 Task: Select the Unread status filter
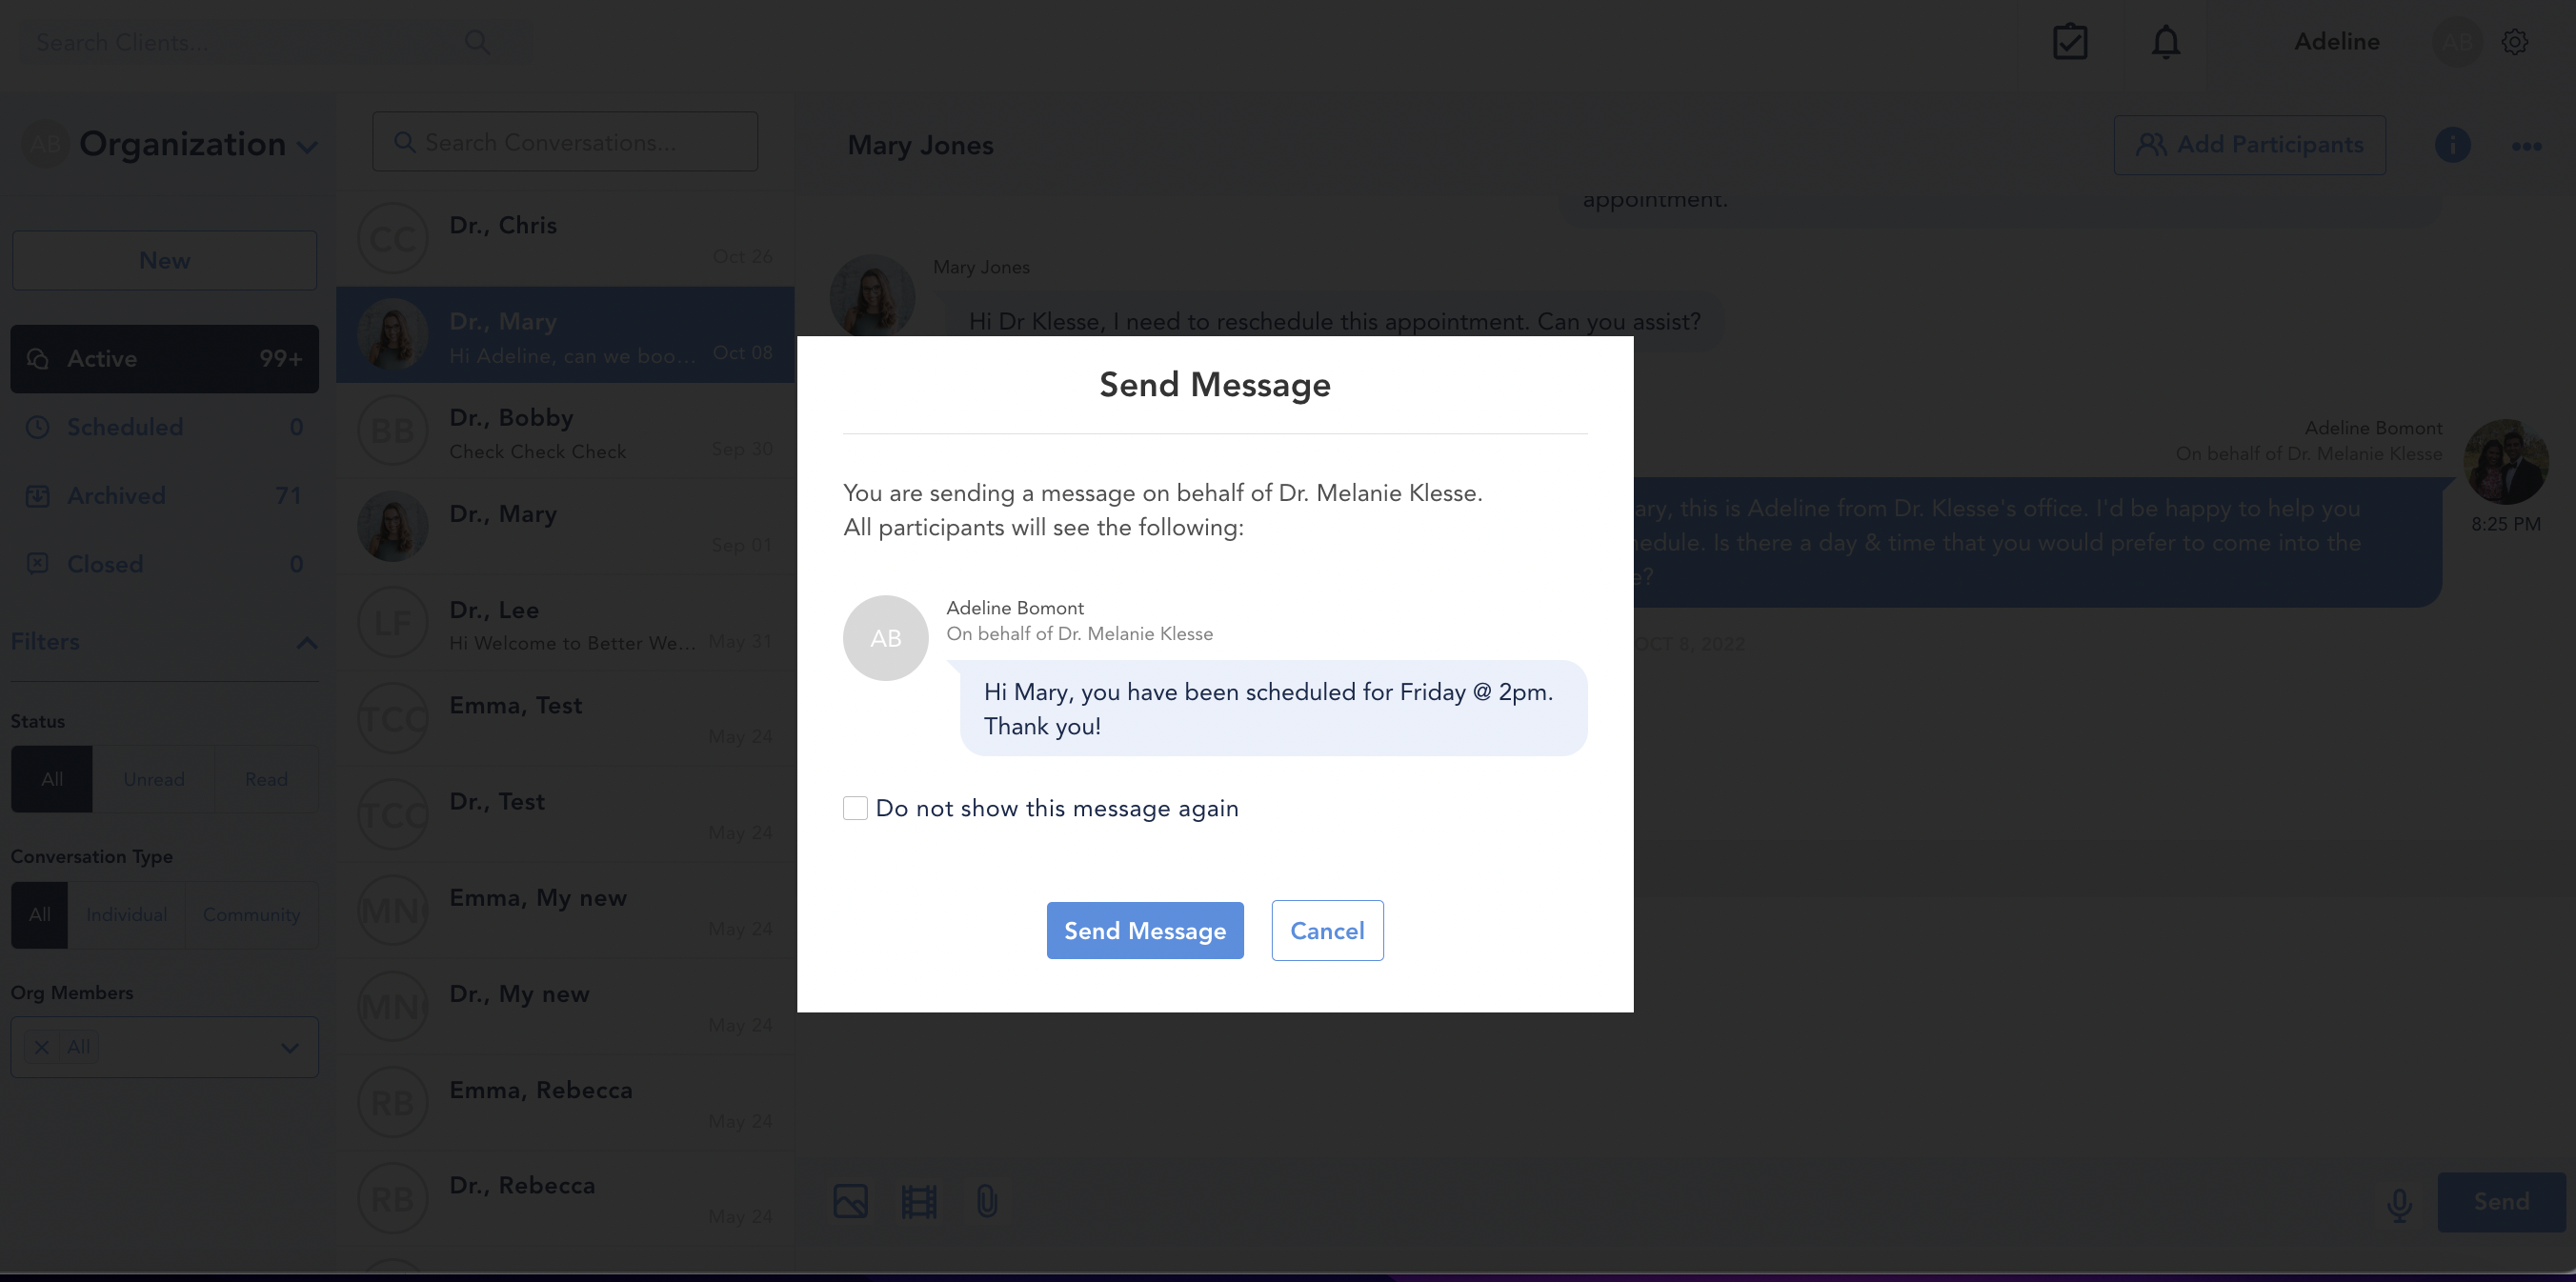tap(154, 779)
